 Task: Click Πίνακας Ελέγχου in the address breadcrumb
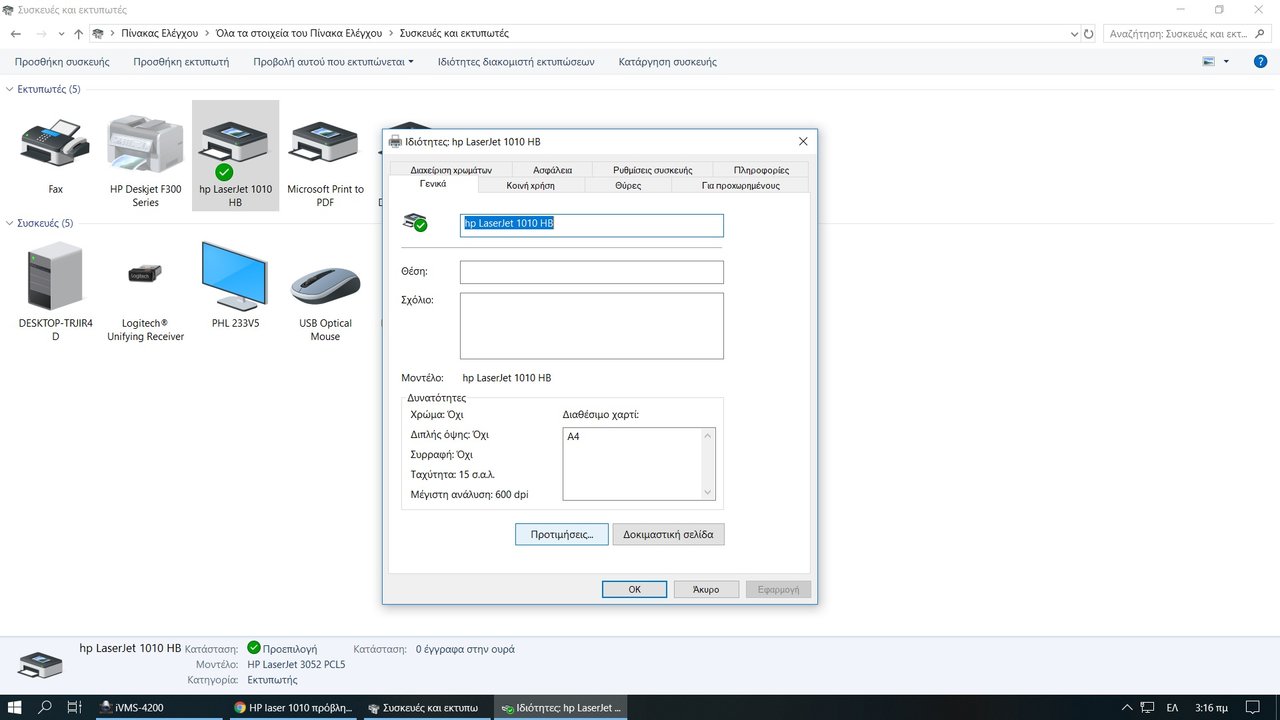[x=160, y=33]
